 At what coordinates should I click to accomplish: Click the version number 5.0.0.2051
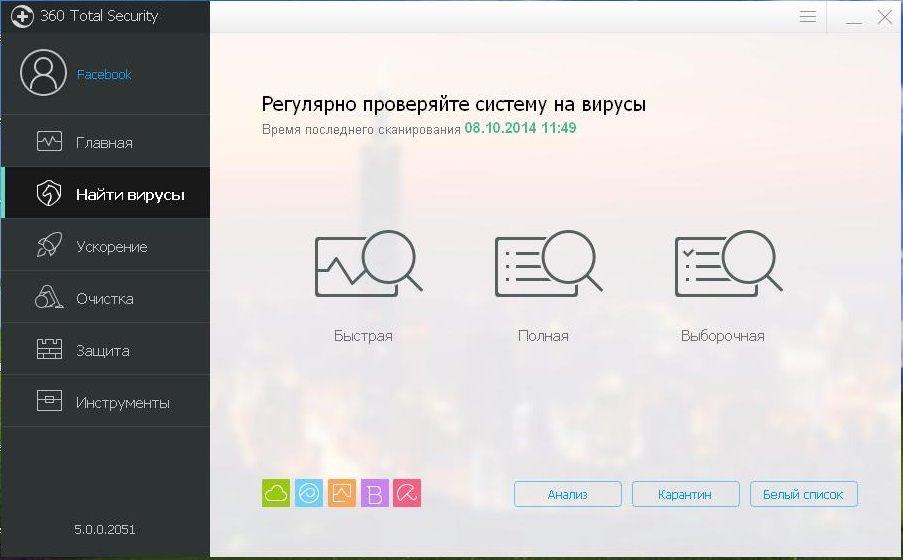click(x=105, y=529)
